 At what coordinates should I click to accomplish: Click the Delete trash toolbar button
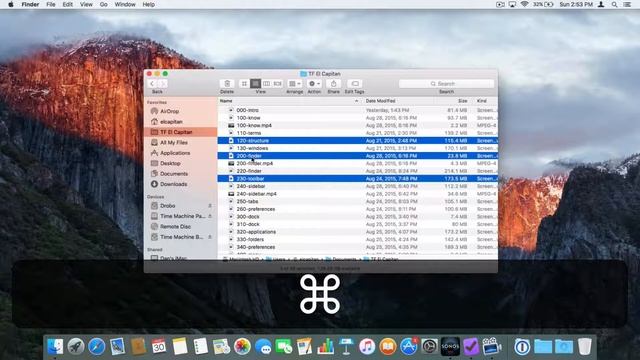227,84
